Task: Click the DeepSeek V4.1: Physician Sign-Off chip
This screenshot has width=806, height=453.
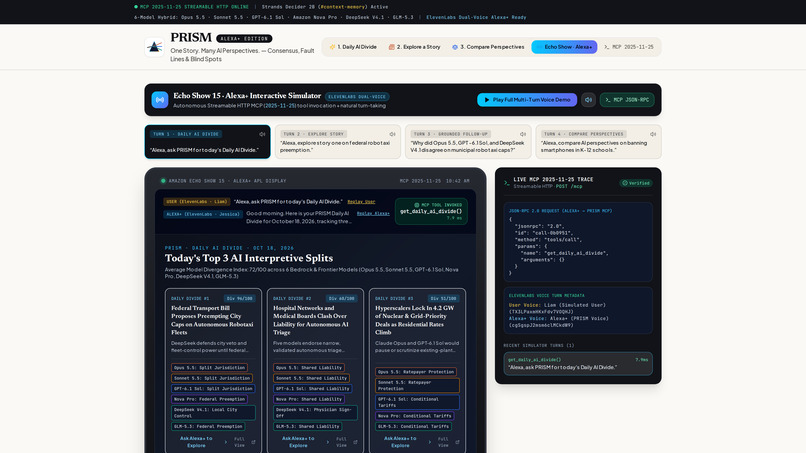Action: point(315,413)
